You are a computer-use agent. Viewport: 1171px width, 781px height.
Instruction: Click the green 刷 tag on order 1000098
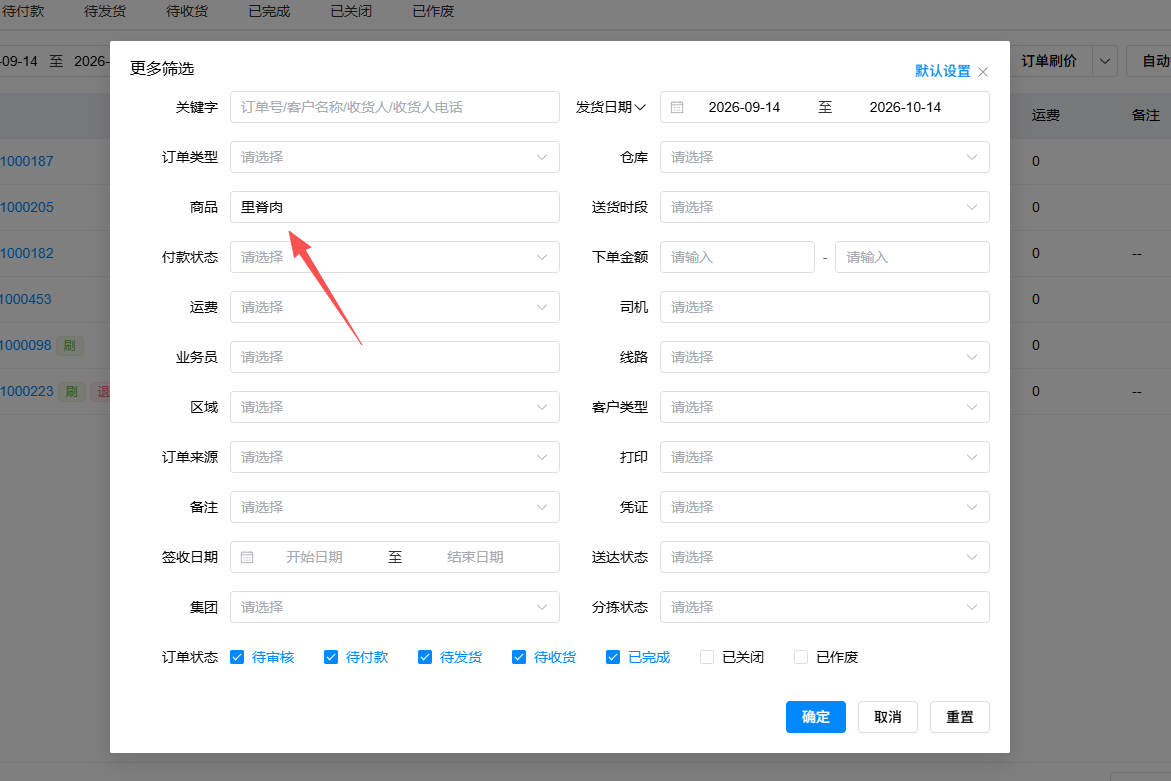tap(69, 346)
